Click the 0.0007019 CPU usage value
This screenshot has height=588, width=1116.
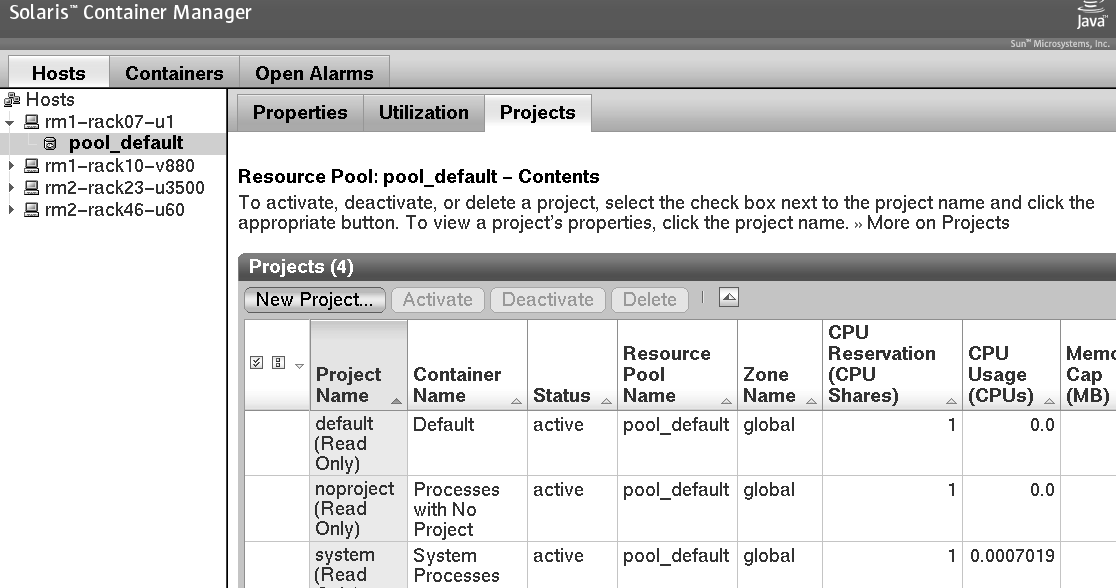click(x=1012, y=556)
